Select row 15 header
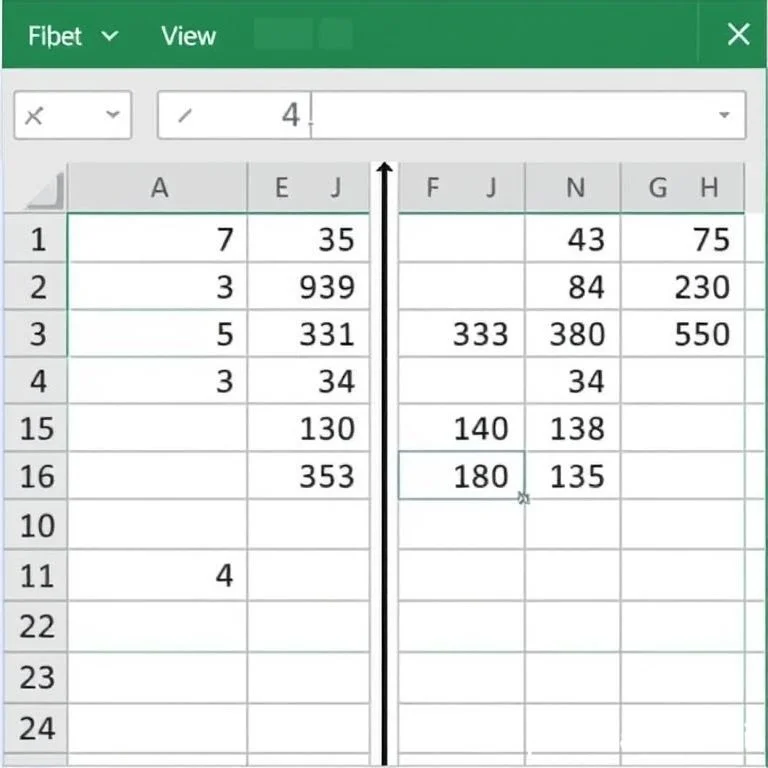This screenshot has height=768, width=768. 36,429
